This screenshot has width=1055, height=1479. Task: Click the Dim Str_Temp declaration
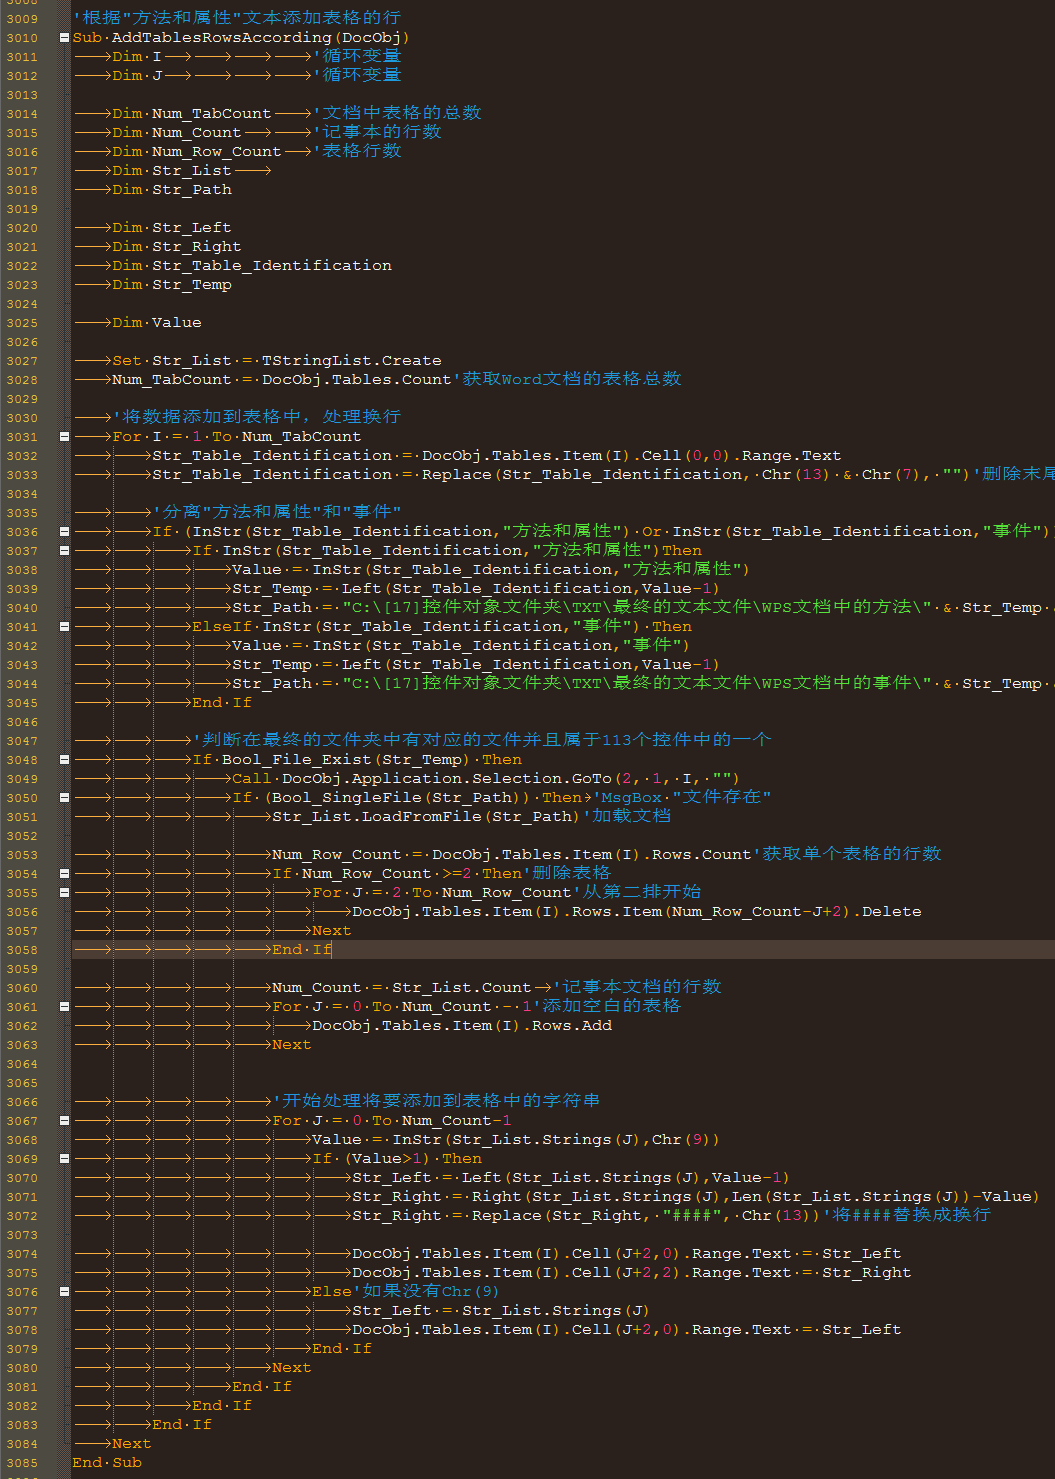point(172,285)
